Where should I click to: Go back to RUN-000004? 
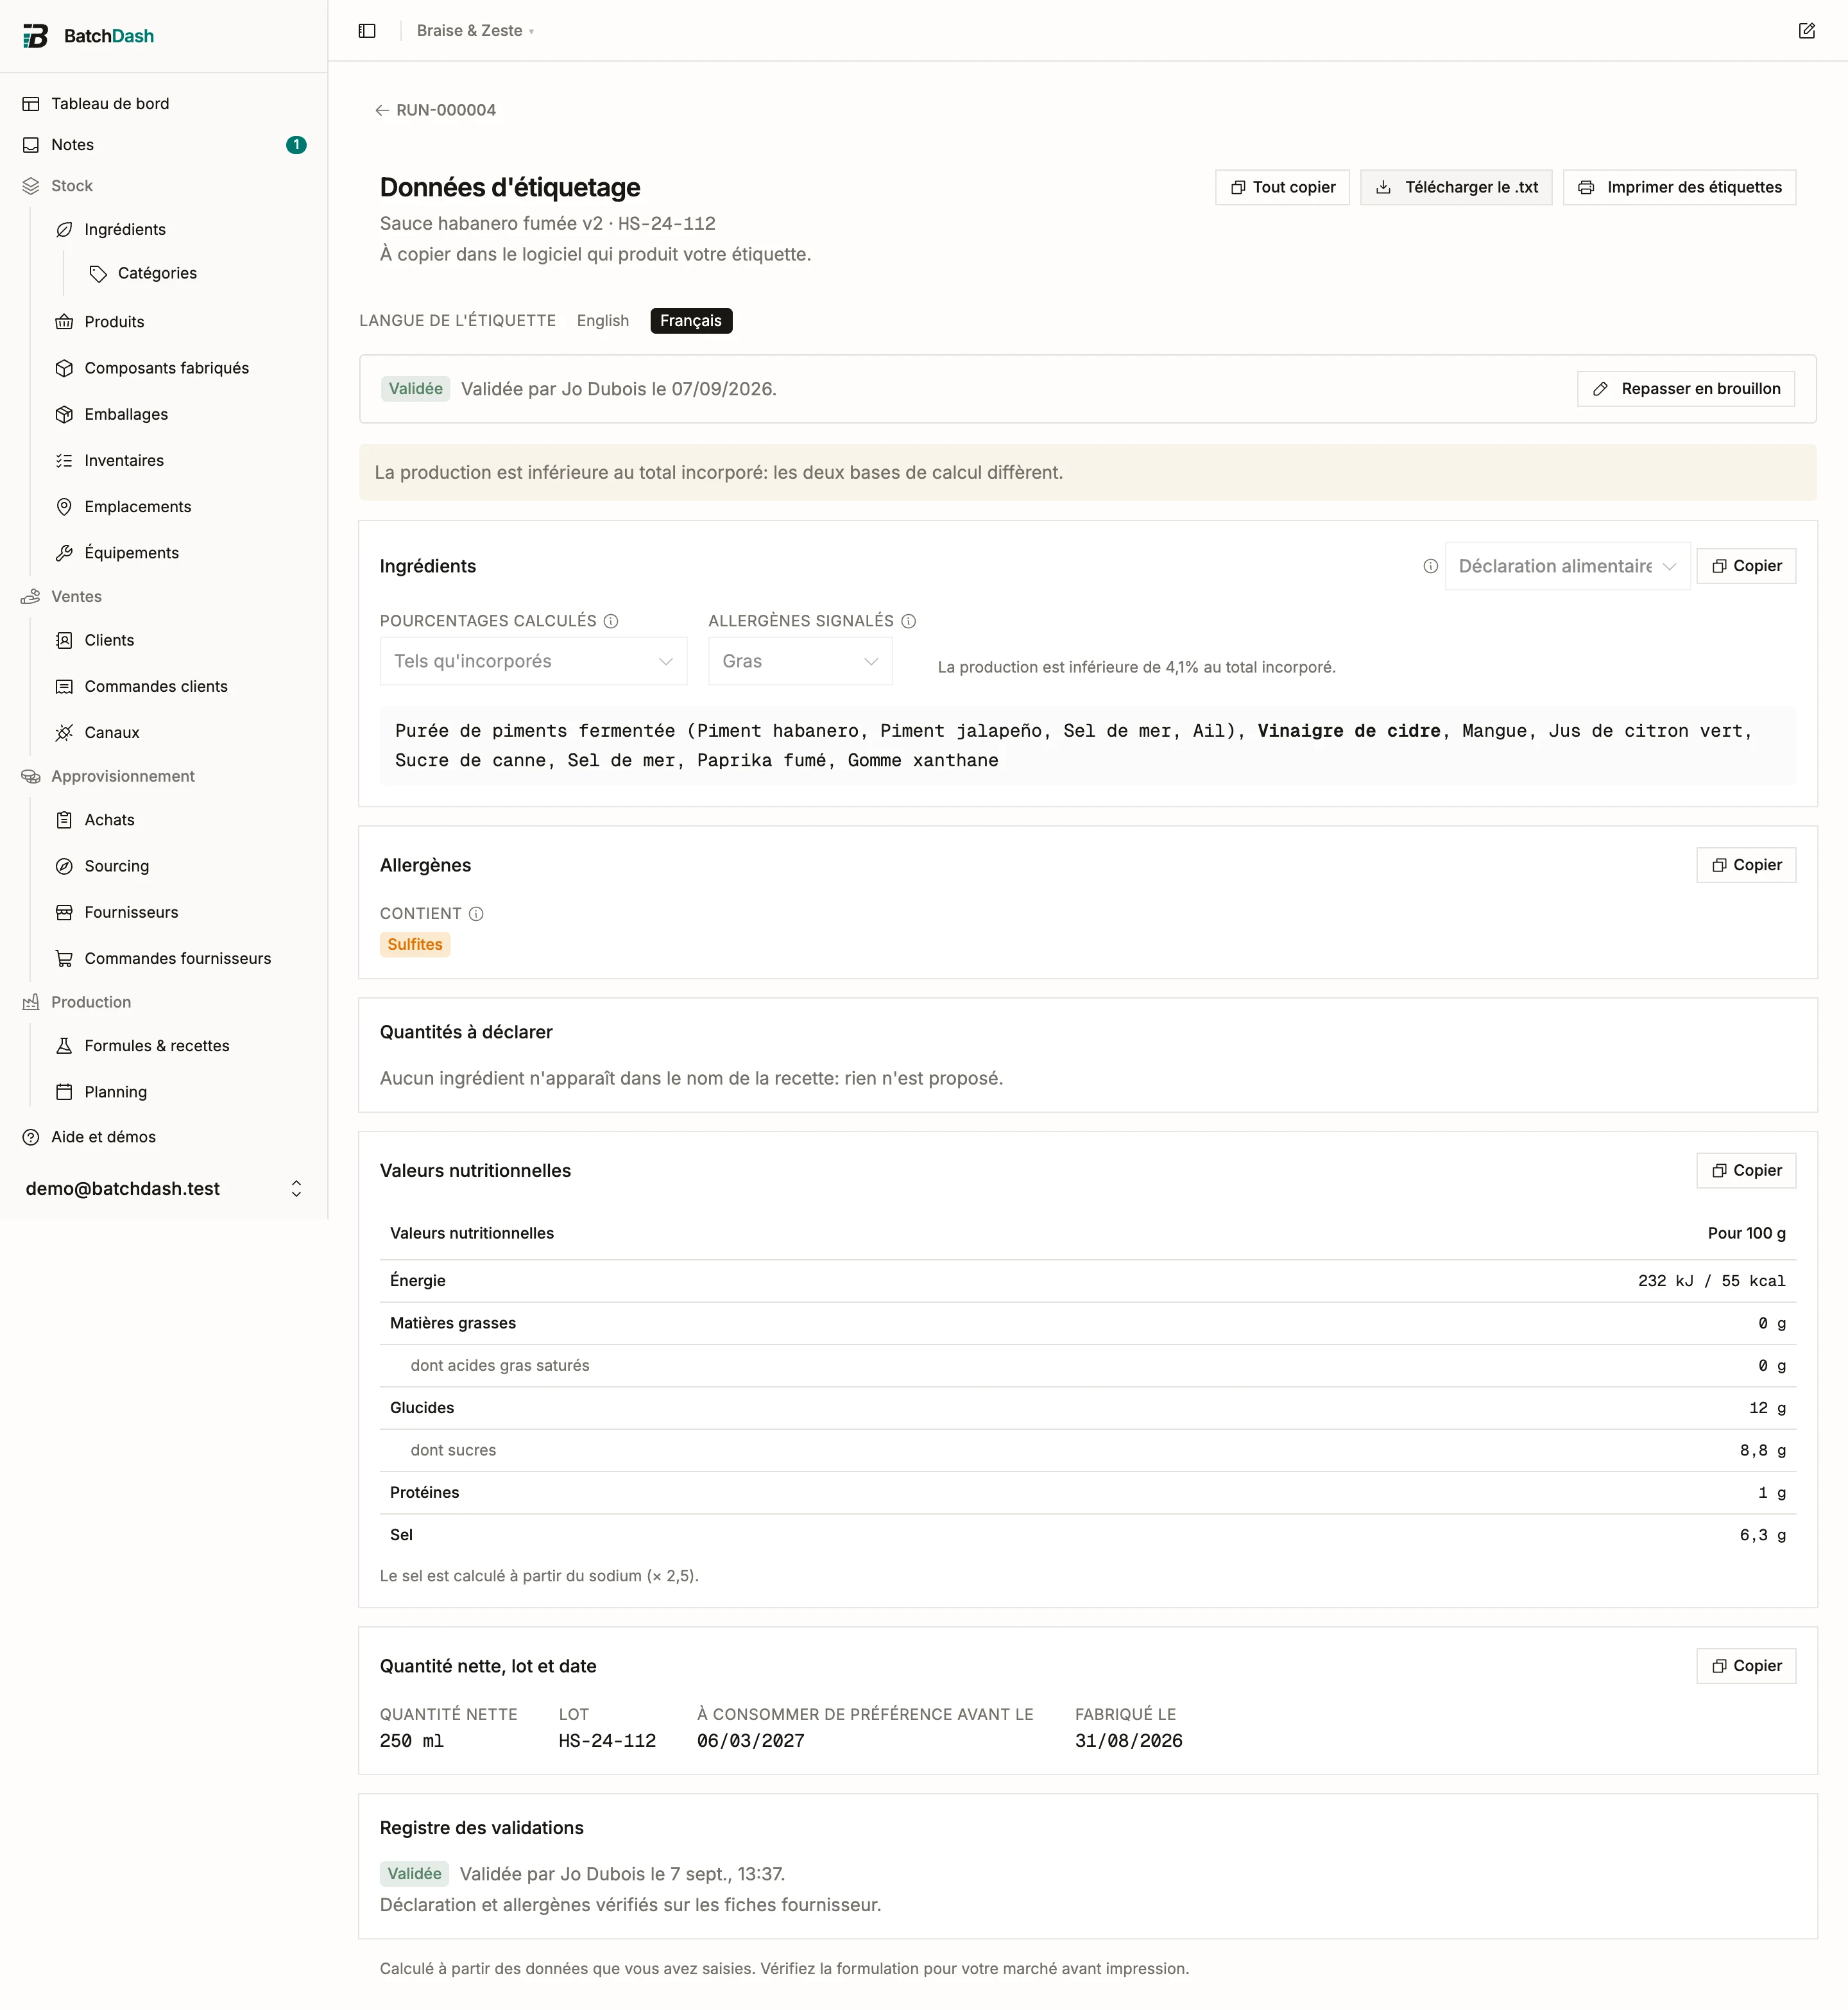[436, 110]
